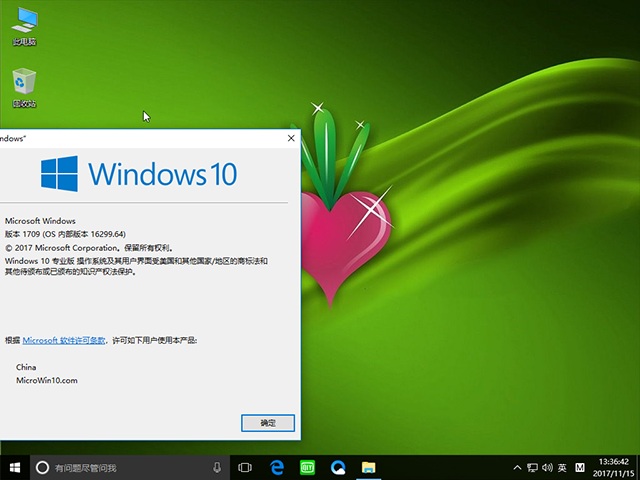
Task: Switch input language indicator 英
Action: pos(562,467)
